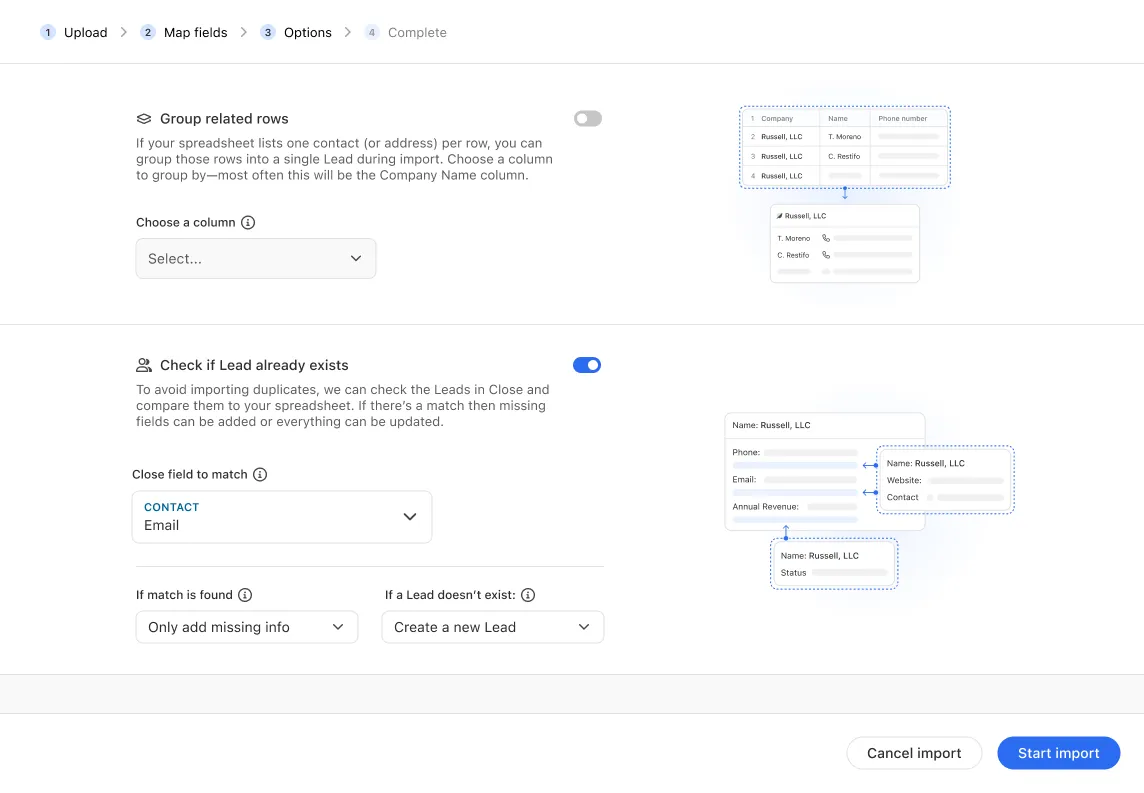Click the people icon by Check if Lead already exists
Screen dimensions: 1144x793
[144, 365]
